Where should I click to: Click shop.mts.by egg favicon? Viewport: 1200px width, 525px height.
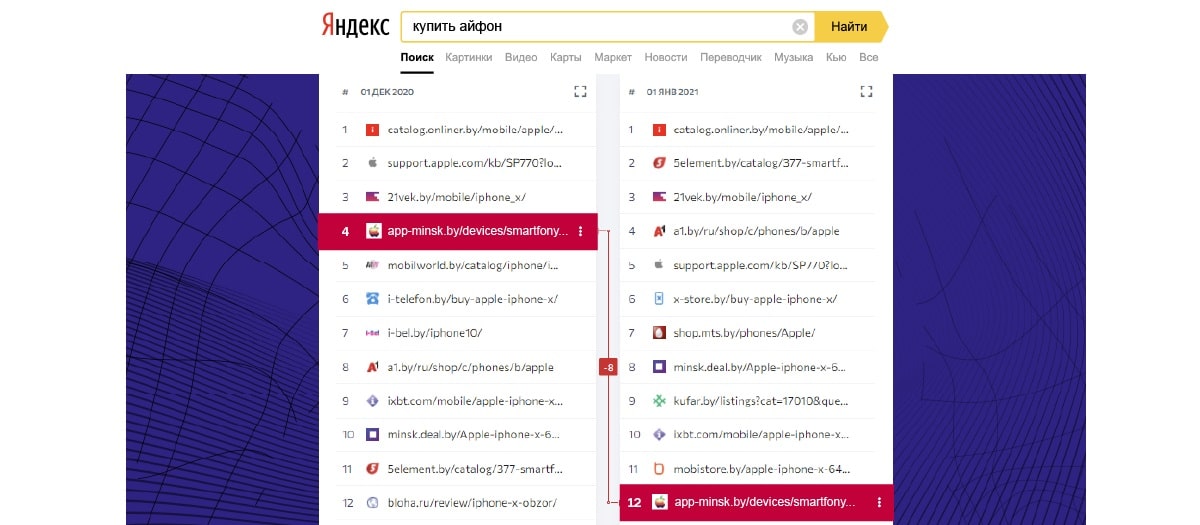pyautogui.click(x=659, y=333)
